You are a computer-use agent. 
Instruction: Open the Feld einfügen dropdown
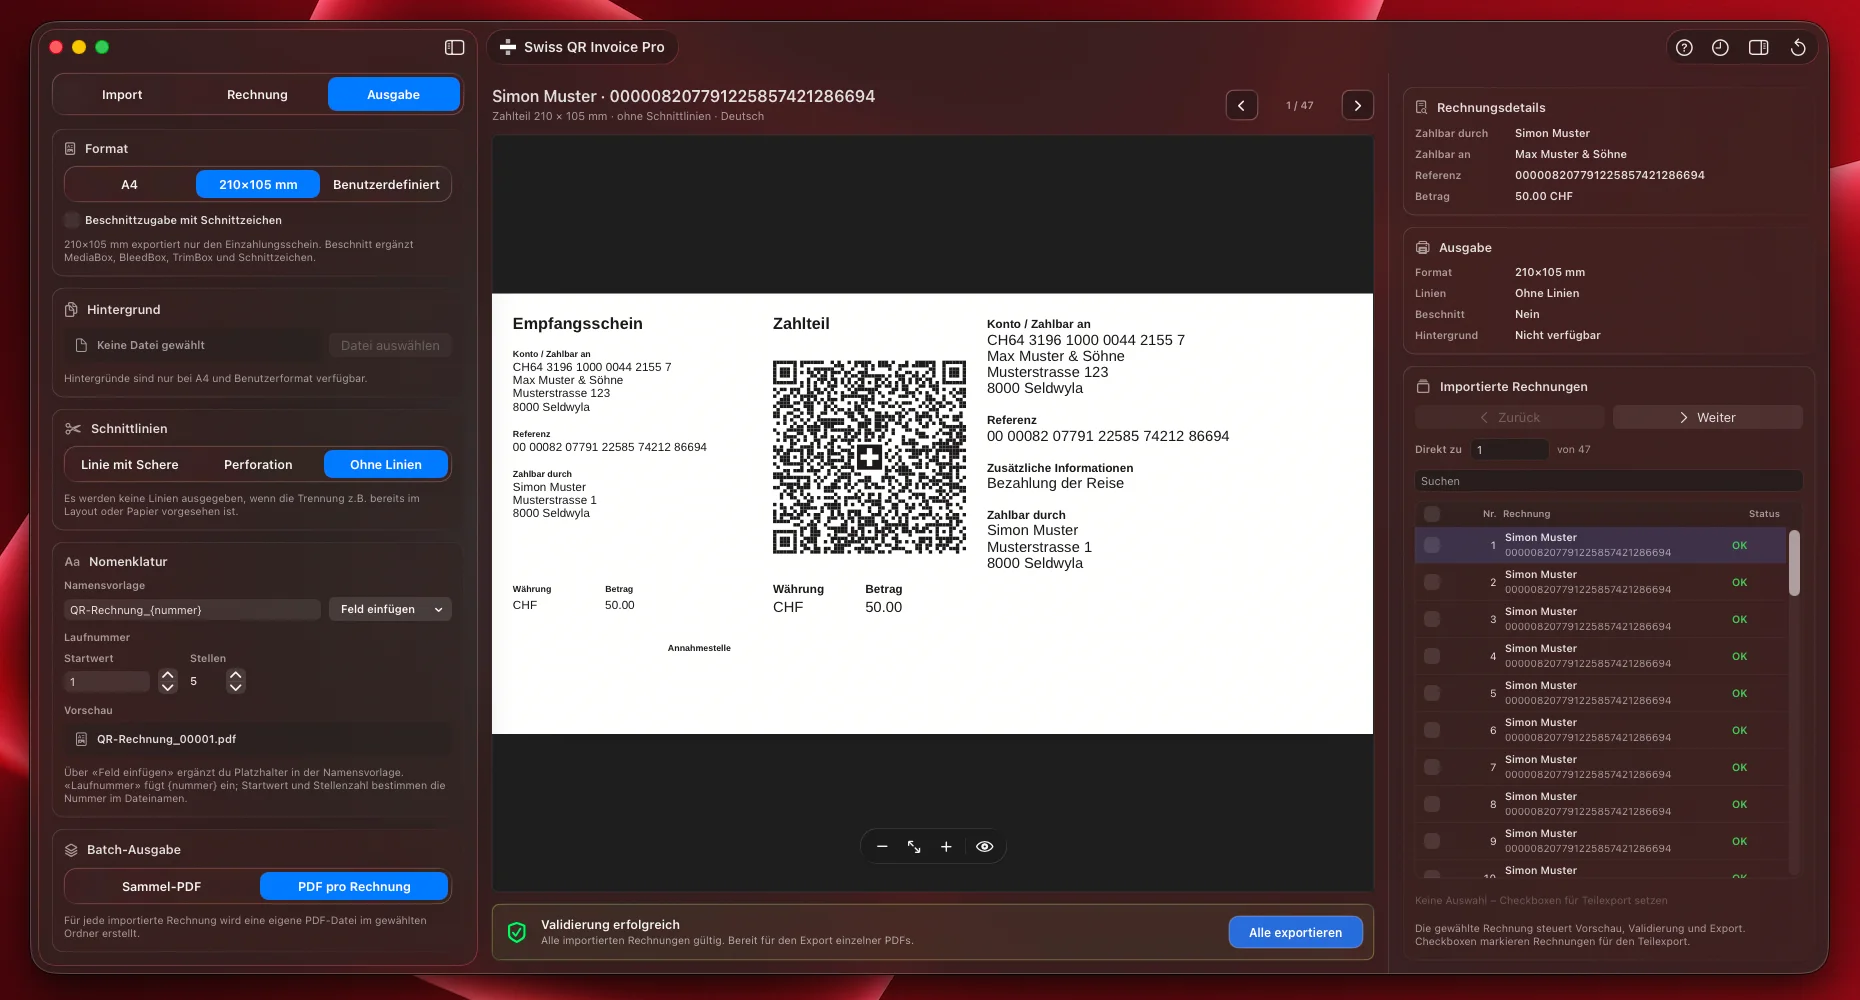pyautogui.click(x=390, y=609)
